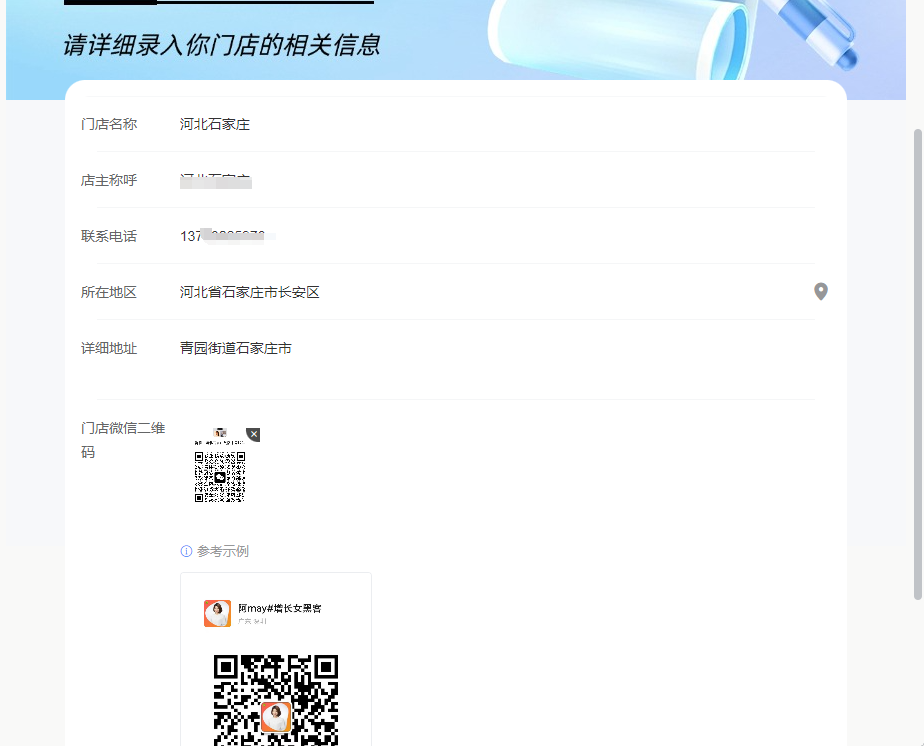The image size is (924, 746).
Task: Click the avatar in the 阿may example card
Action: coord(217,613)
